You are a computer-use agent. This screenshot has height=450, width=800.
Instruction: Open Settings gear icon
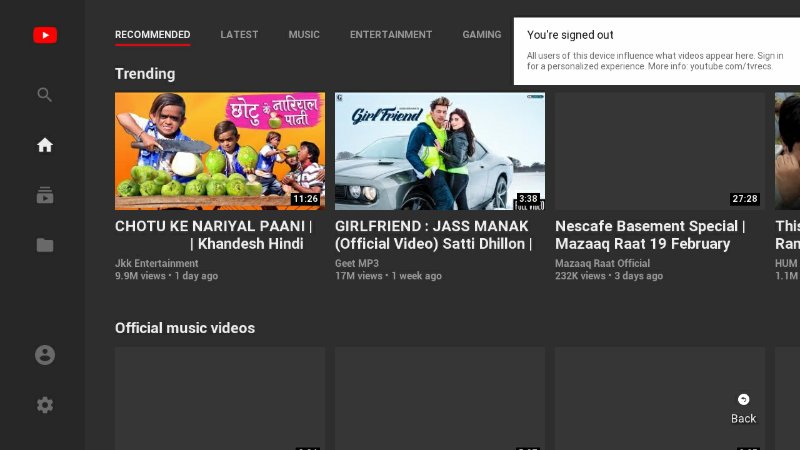(x=45, y=405)
